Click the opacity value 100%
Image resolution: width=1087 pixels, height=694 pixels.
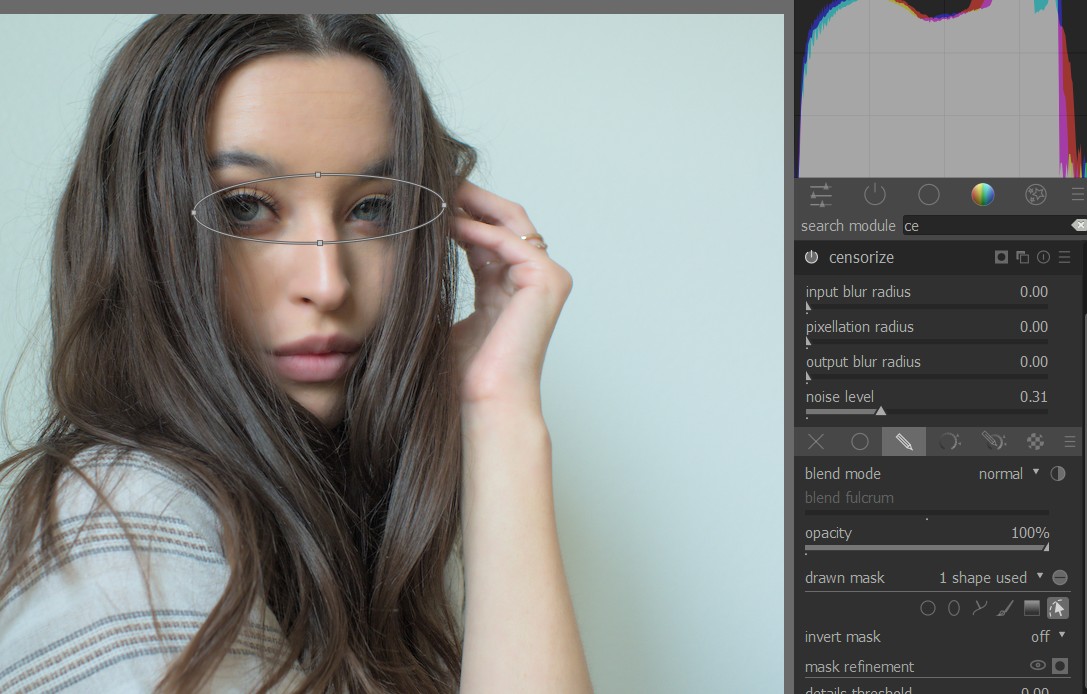[x=1029, y=532]
